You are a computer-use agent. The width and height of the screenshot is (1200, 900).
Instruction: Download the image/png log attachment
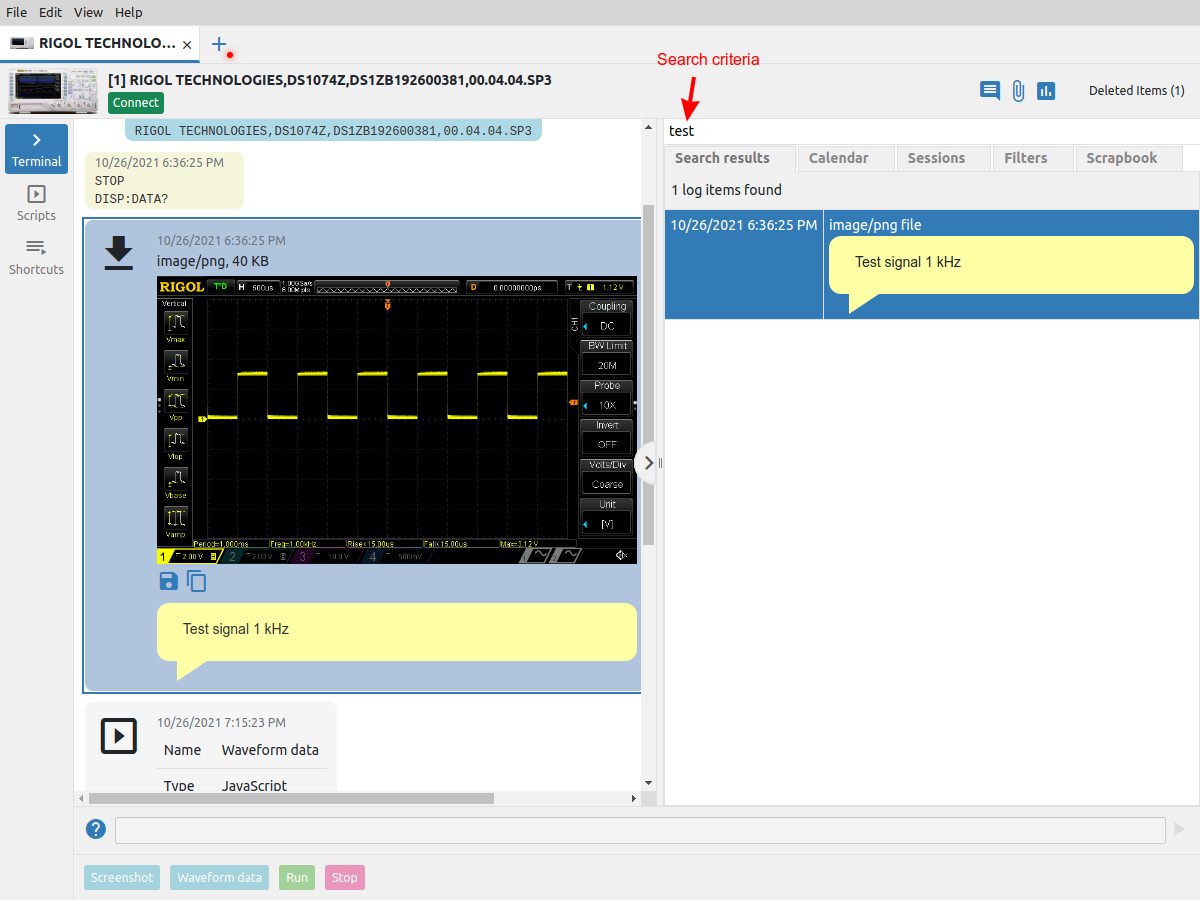click(119, 253)
